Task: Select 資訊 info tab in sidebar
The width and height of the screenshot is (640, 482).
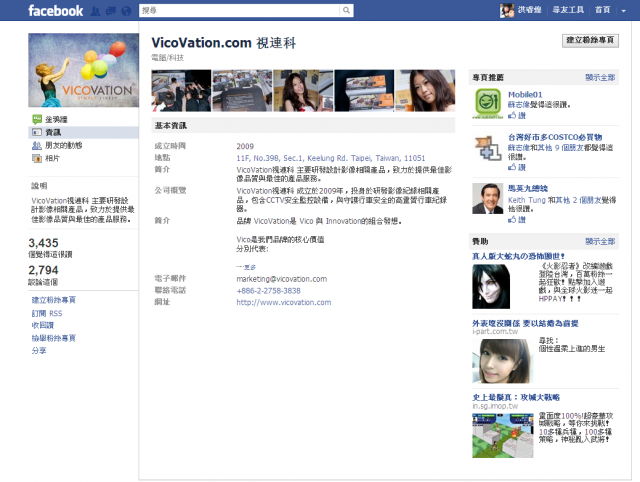Action: [x=53, y=132]
